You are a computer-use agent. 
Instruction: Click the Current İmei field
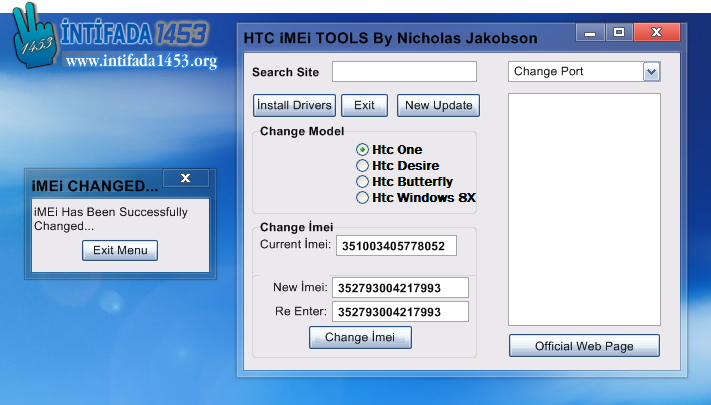(396, 246)
